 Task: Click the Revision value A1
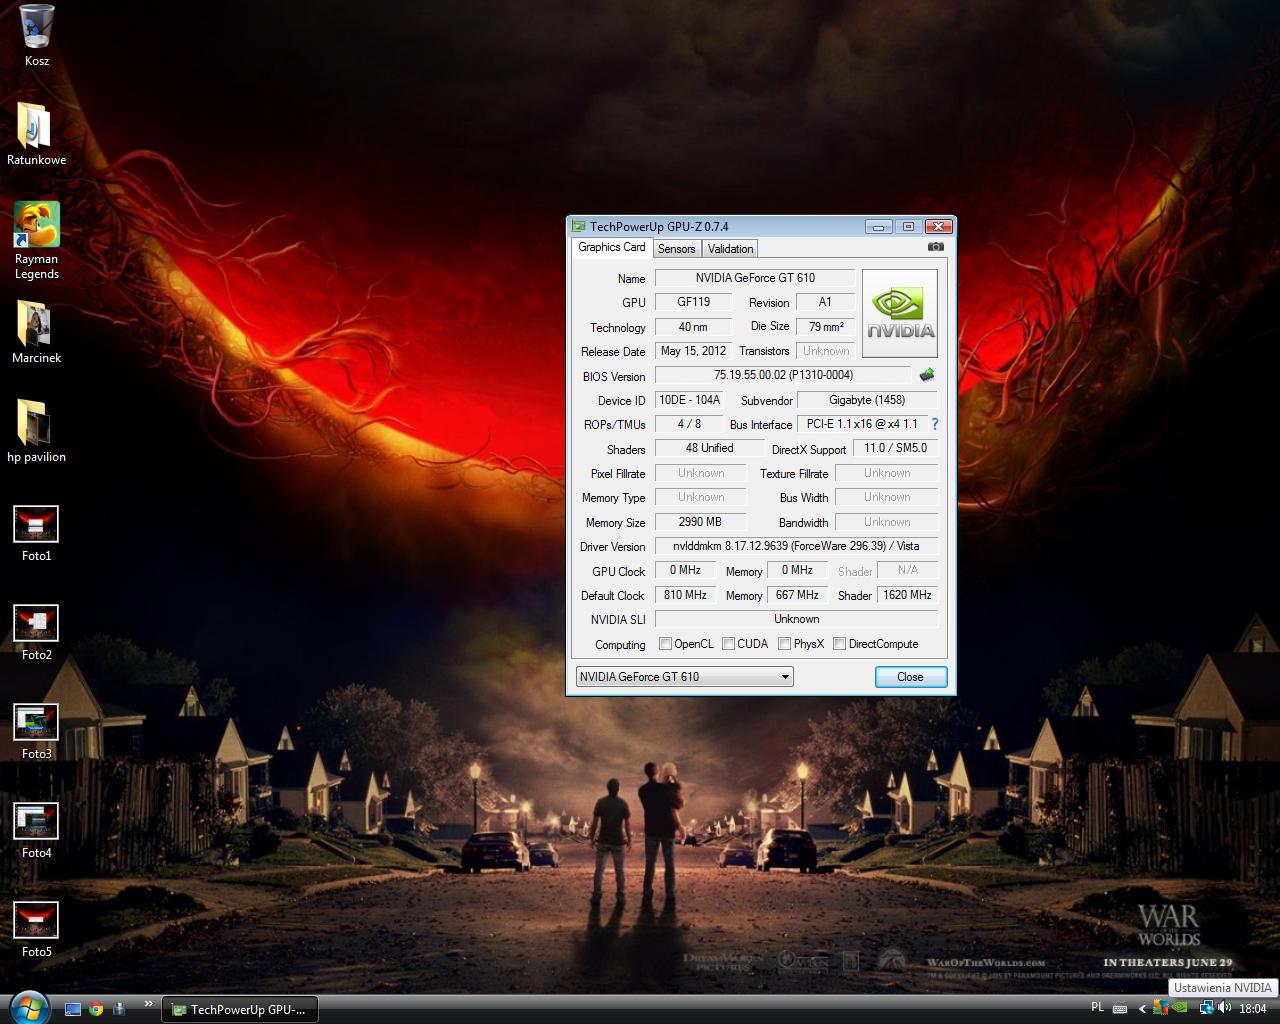(x=826, y=302)
